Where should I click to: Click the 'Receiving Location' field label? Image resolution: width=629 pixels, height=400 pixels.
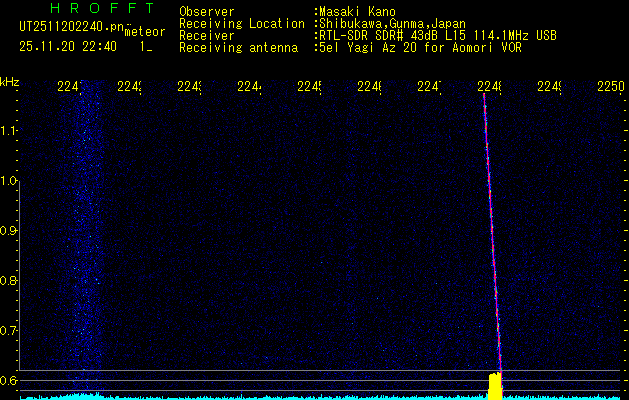(x=241, y=23)
